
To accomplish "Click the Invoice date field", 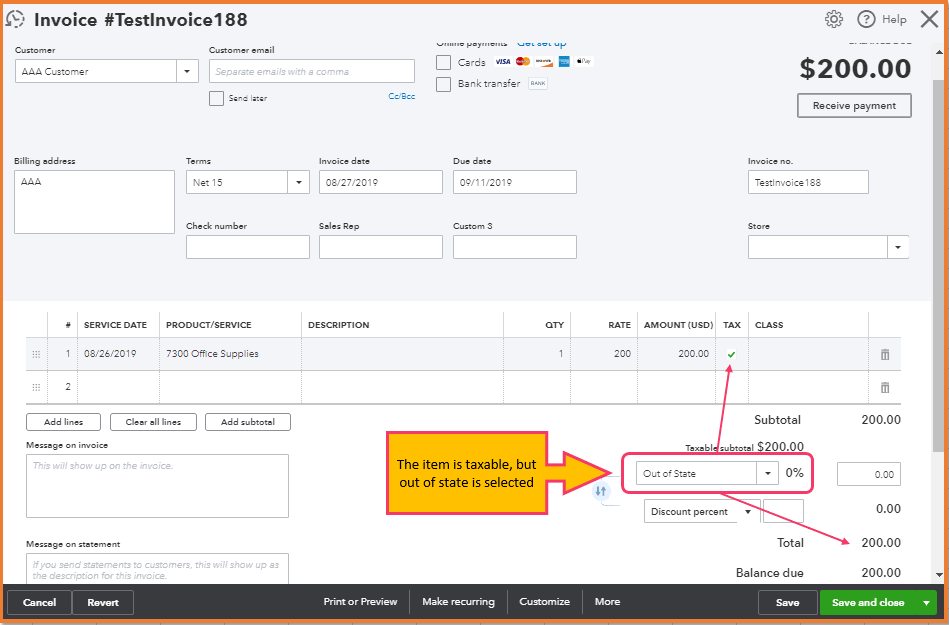I will click(381, 182).
